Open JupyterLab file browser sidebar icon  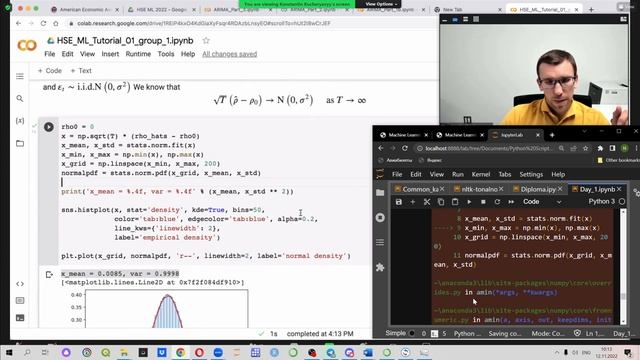[380, 193]
